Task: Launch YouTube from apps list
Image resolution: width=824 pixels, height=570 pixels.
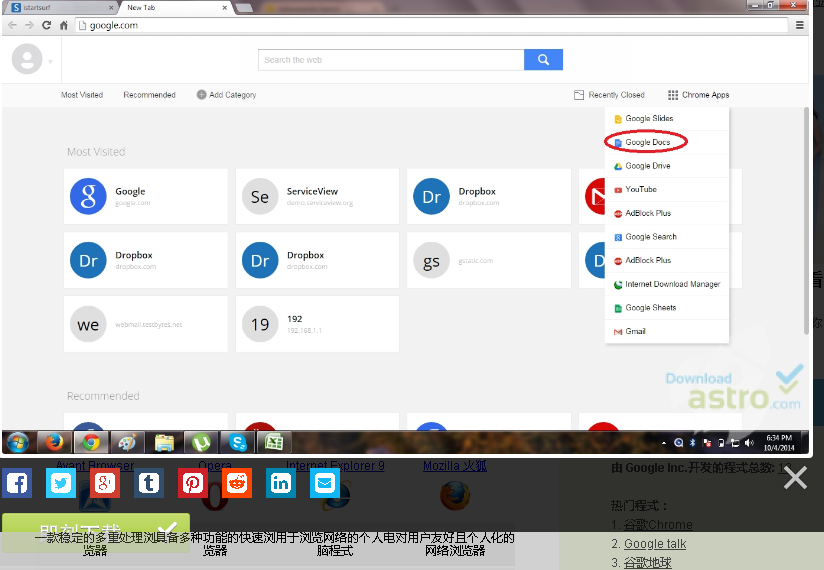Action: tap(667, 190)
